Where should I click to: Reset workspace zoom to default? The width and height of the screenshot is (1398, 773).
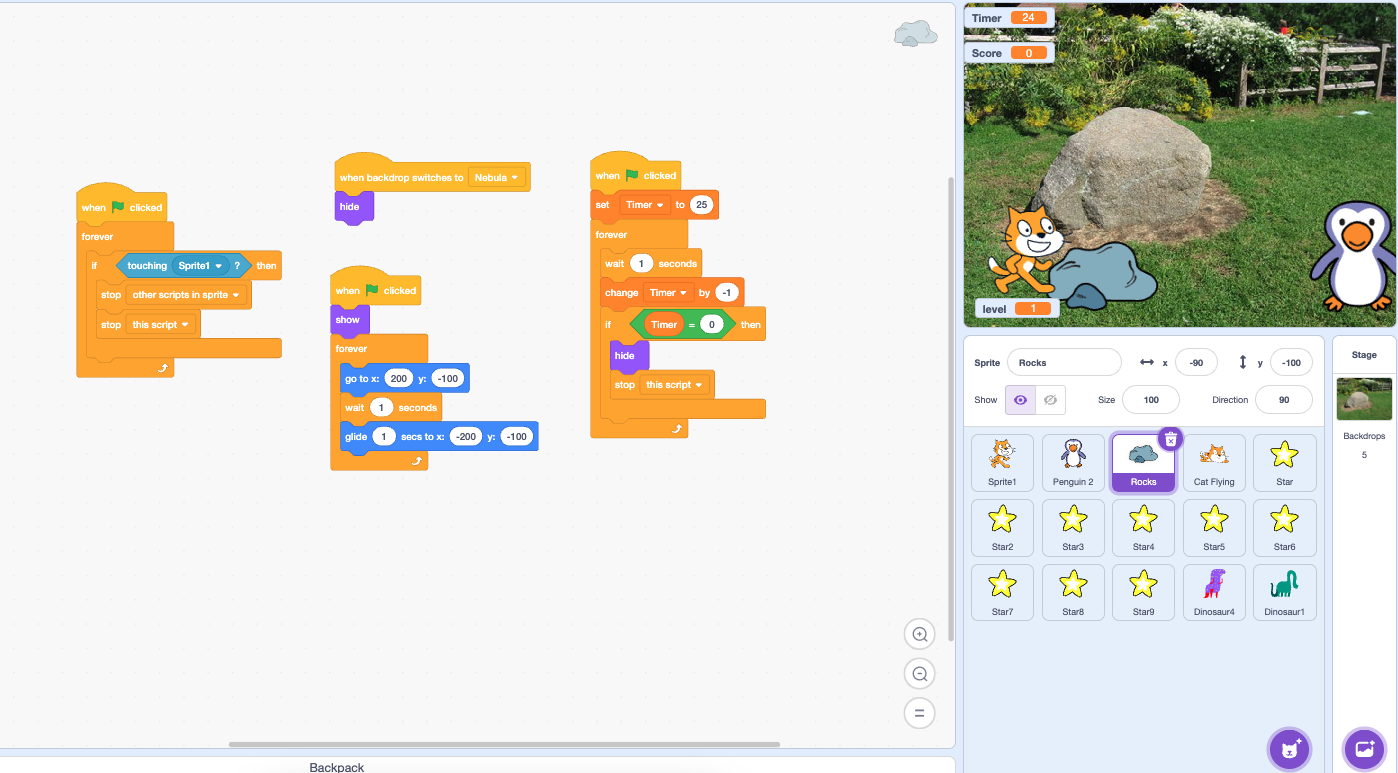click(919, 713)
